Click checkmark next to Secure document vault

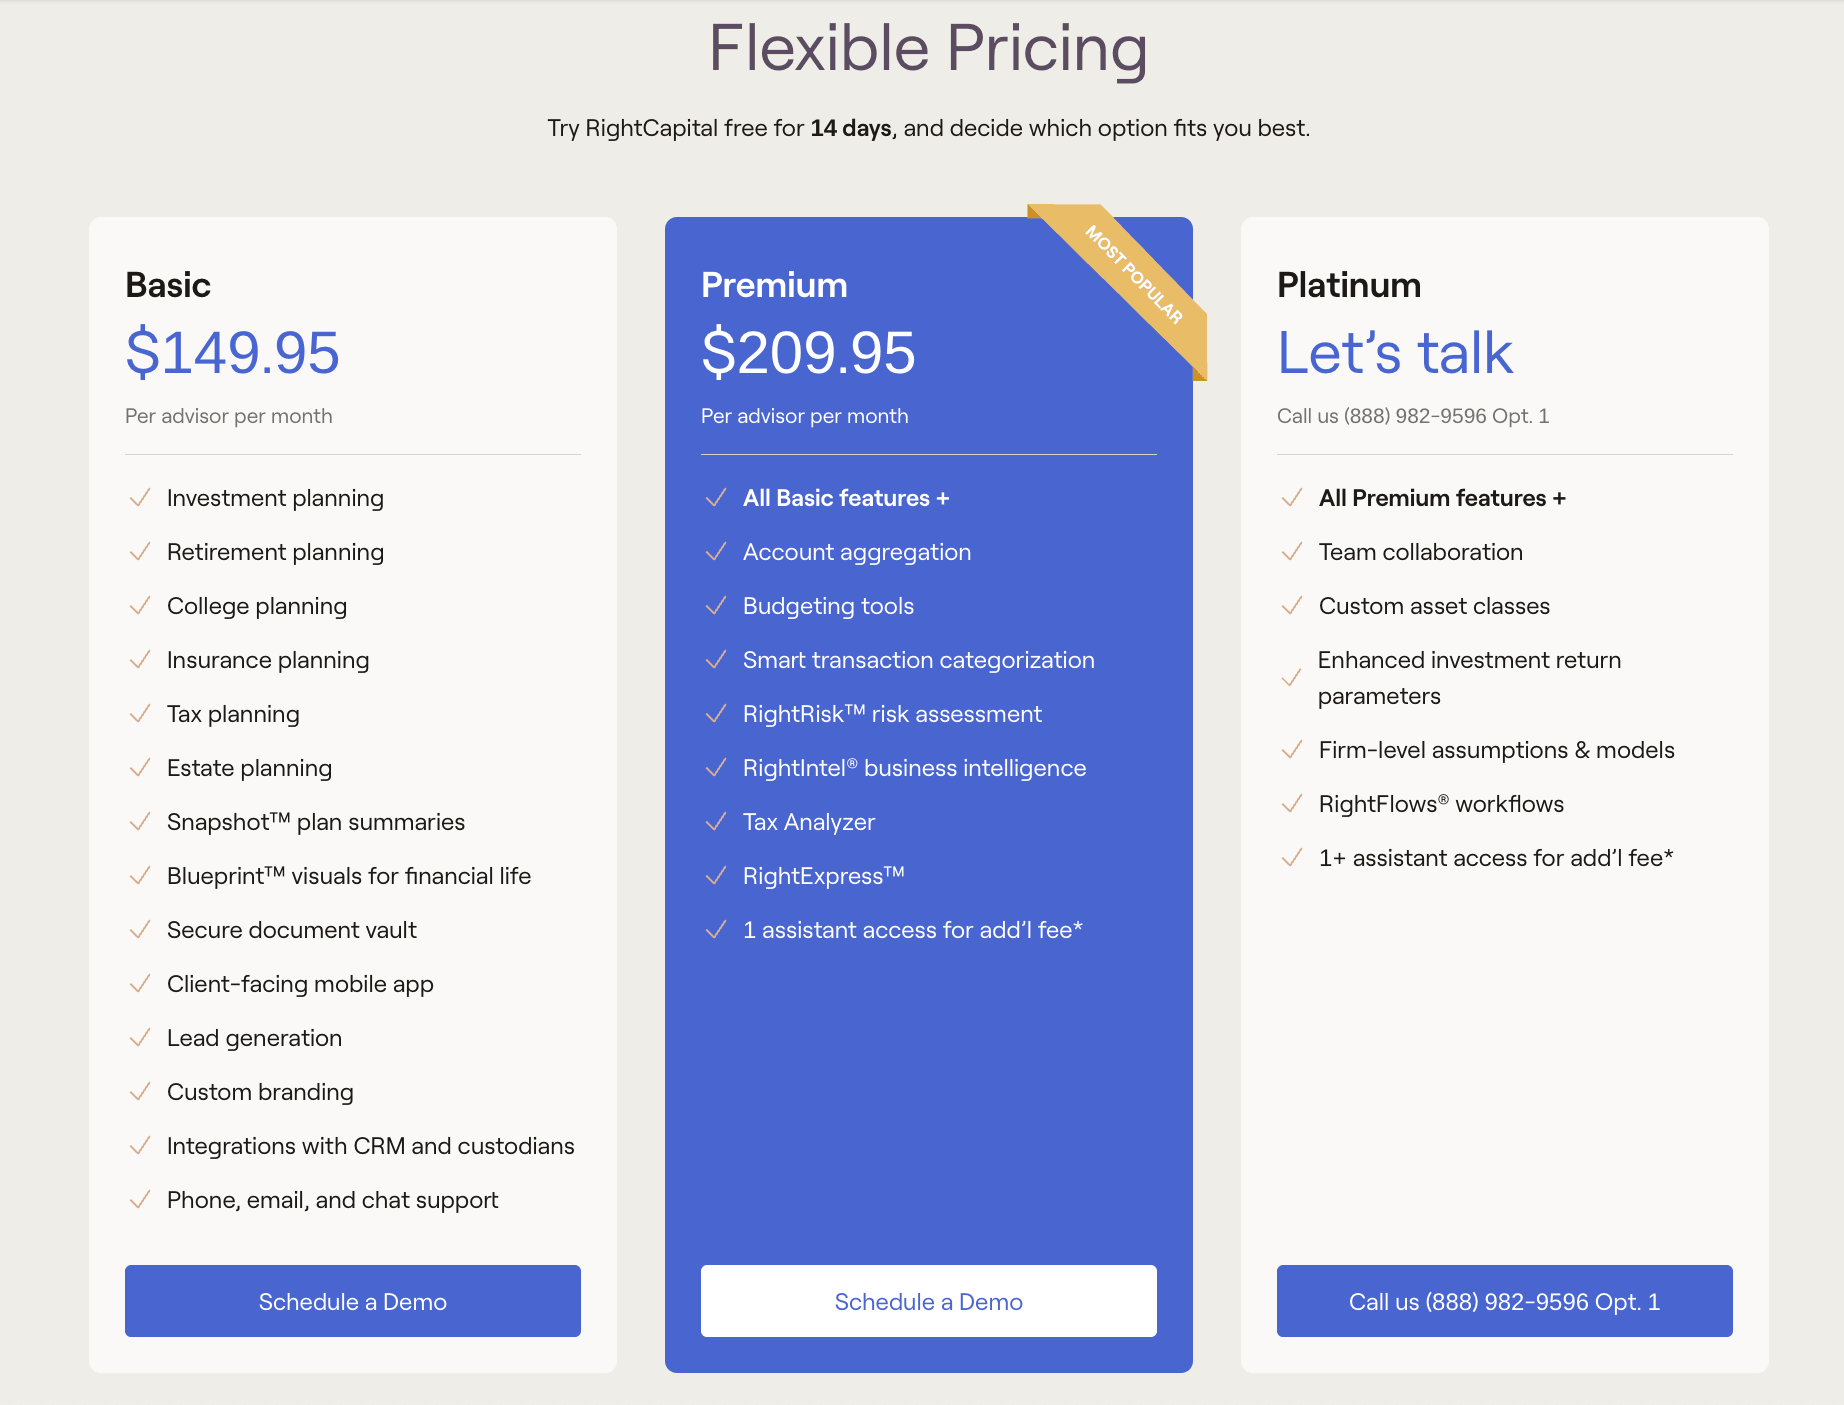click(x=140, y=929)
